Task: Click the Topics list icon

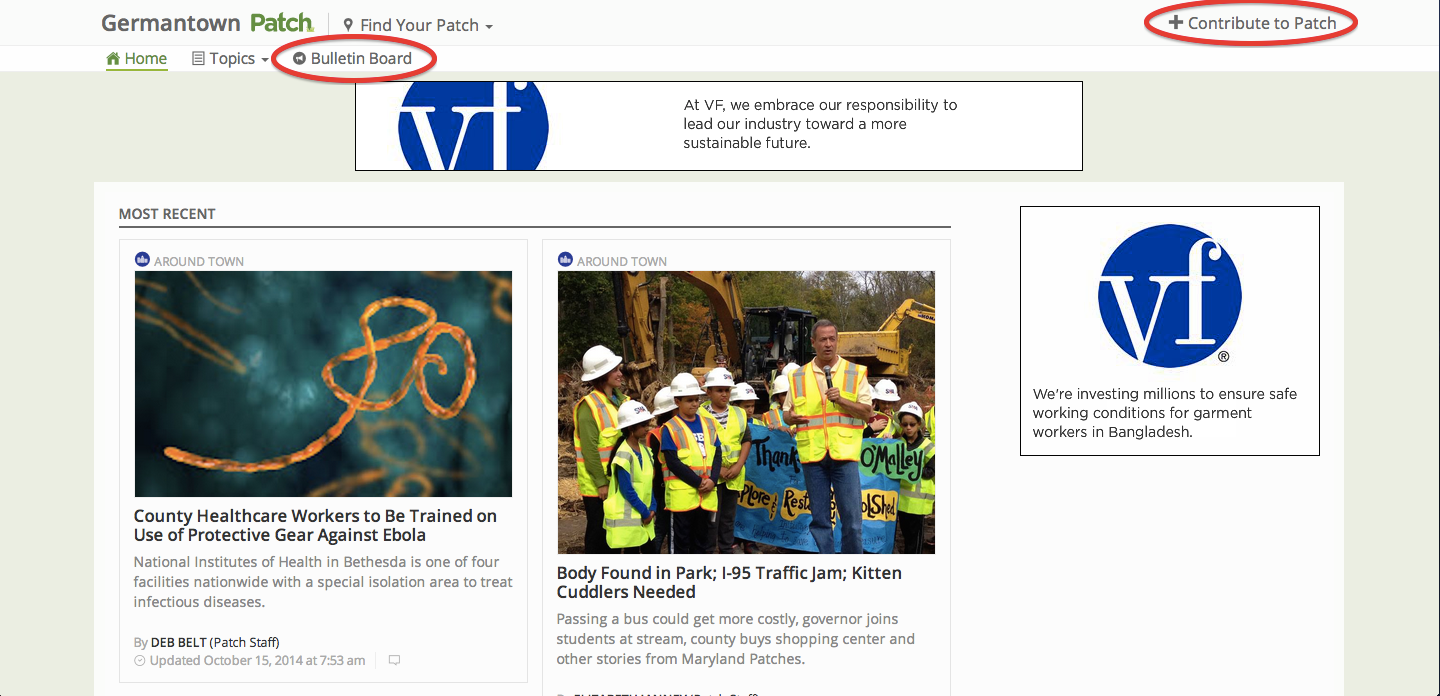Action: [198, 59]
